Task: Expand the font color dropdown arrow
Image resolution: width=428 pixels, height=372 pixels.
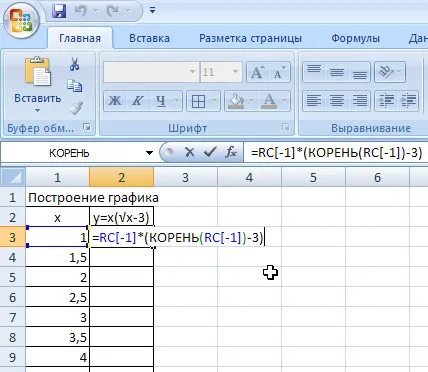Action: click(x=285, y=101)
